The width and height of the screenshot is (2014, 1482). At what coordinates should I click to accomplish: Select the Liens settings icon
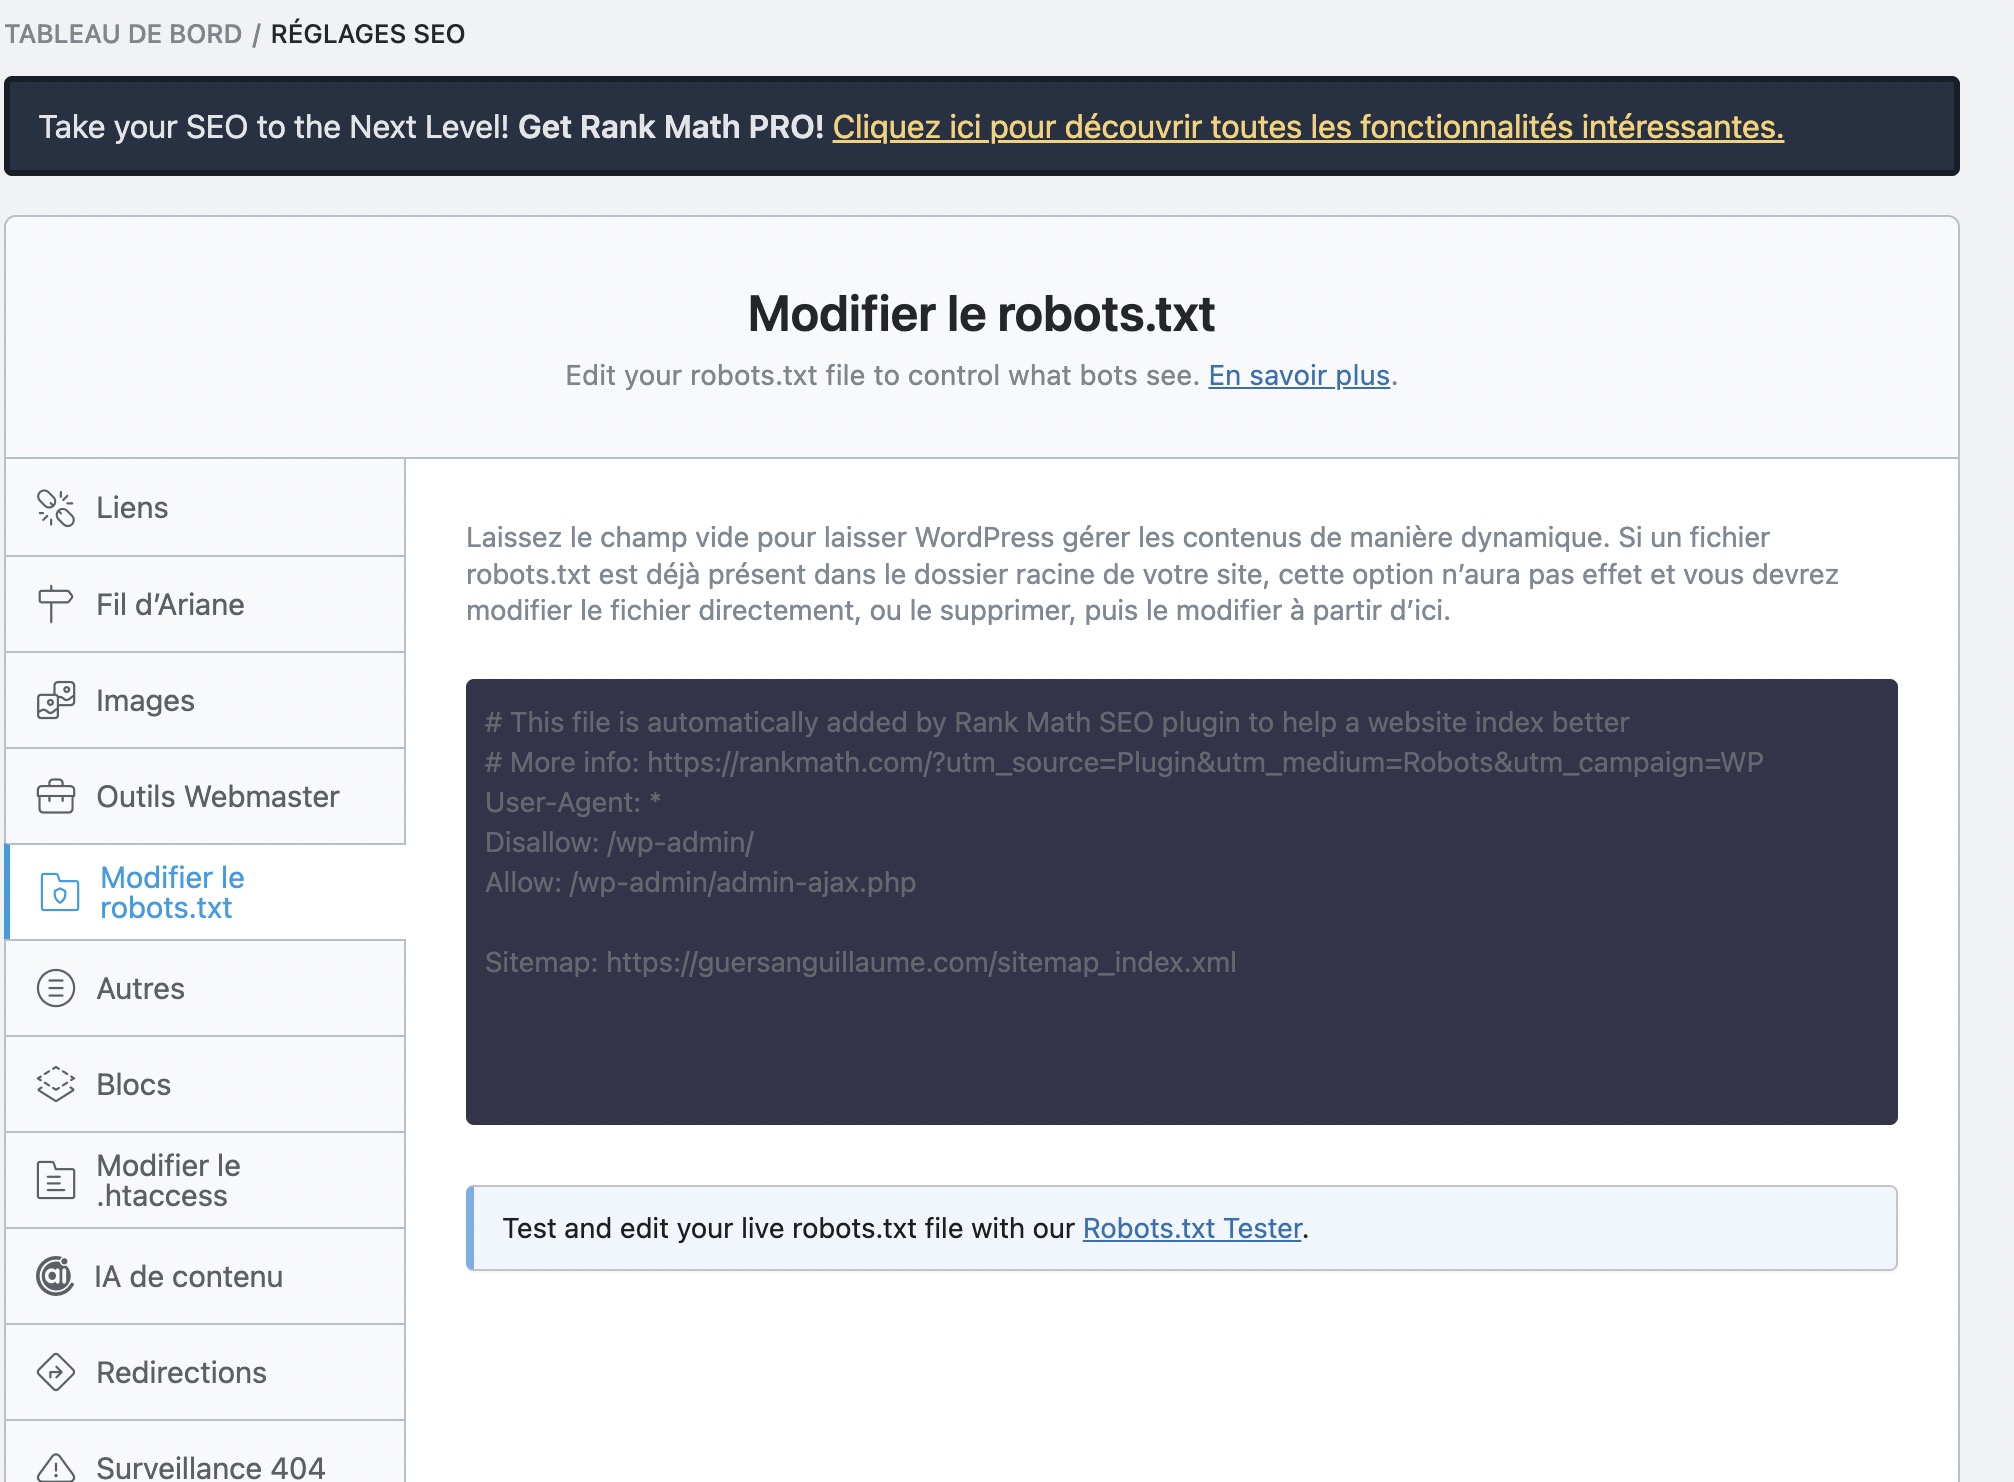click(x=55, y=507)
